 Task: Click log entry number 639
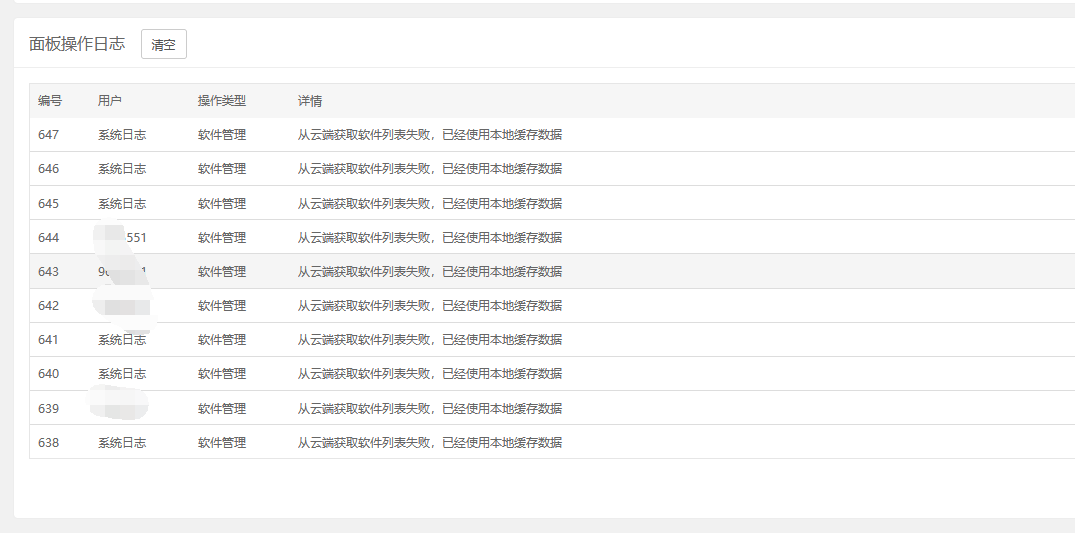pyautogui.click(x=49, y=408)
